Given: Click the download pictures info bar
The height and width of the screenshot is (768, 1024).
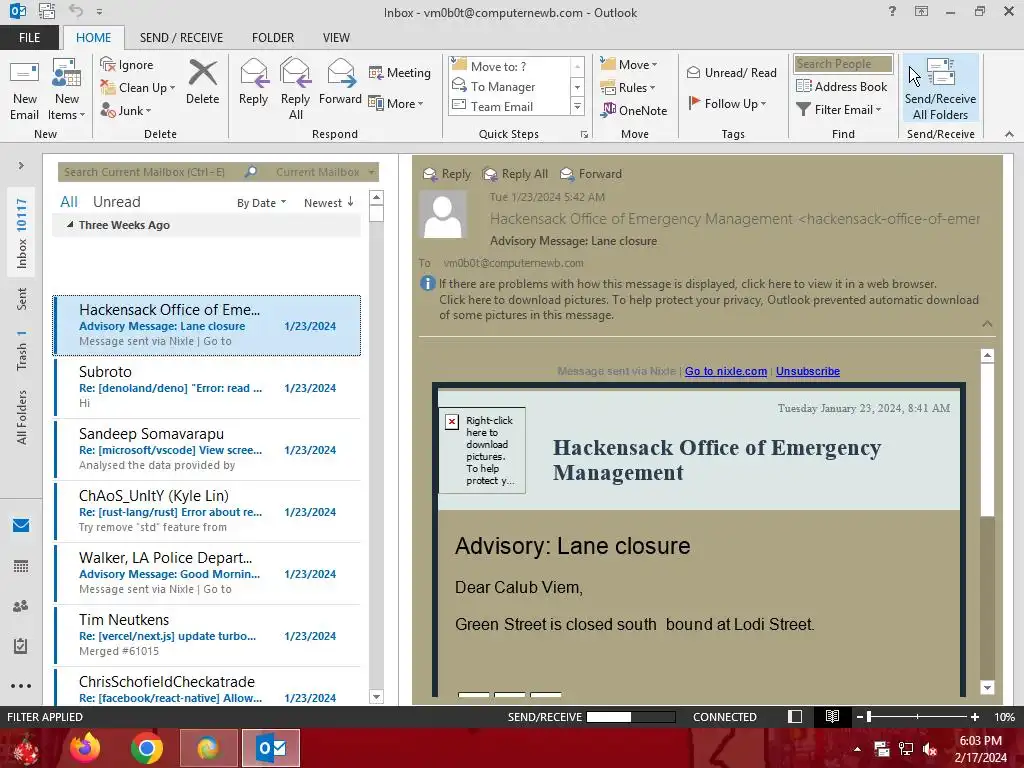Looking at the screenshot, I should (709, 307).
